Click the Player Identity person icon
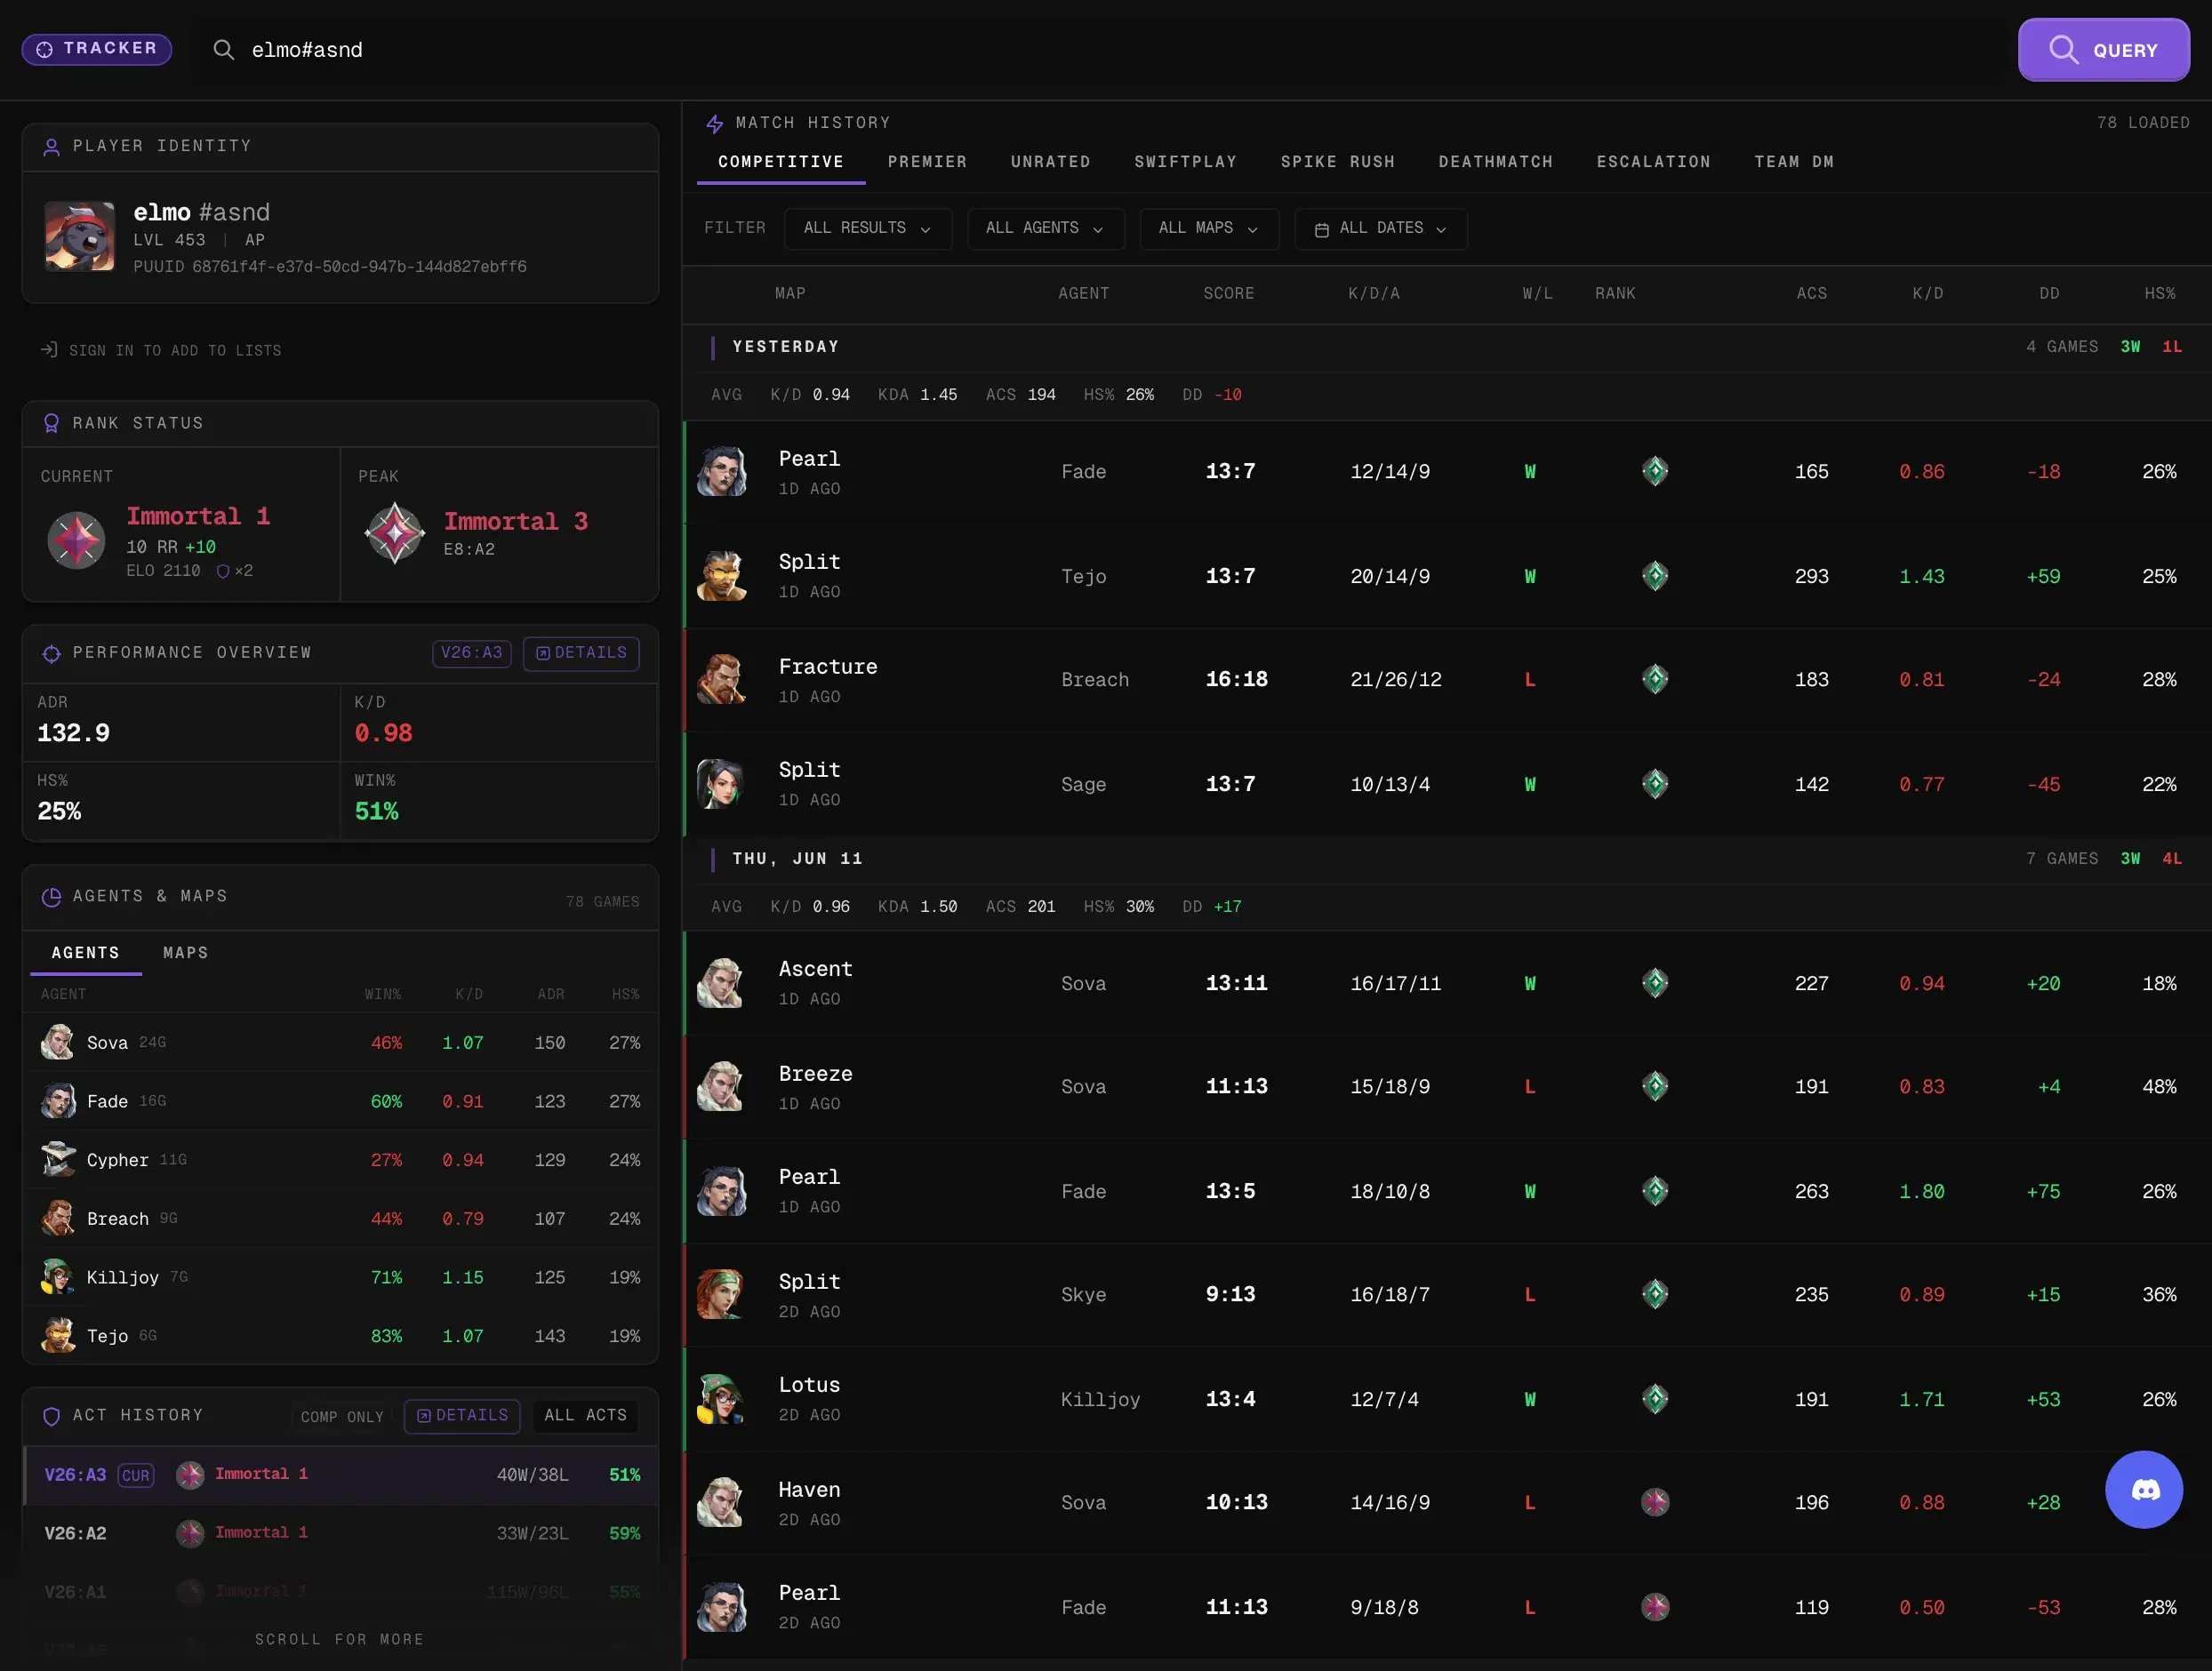2212x1671 pixels. [51, 147]
